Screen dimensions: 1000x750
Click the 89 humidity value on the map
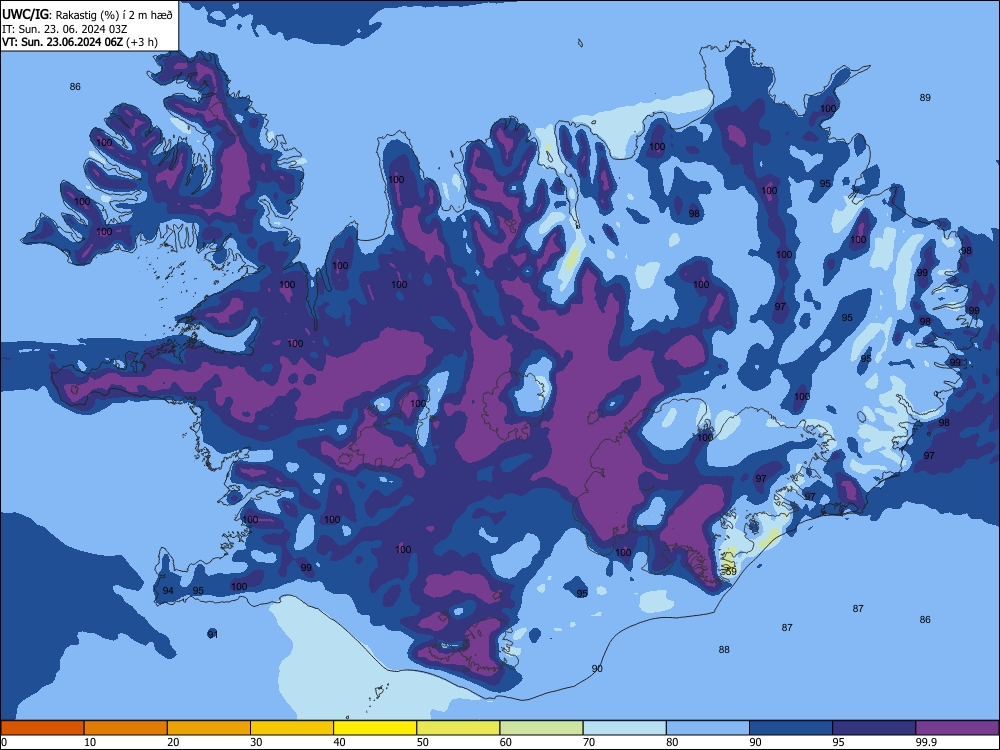tap(925, 98)
